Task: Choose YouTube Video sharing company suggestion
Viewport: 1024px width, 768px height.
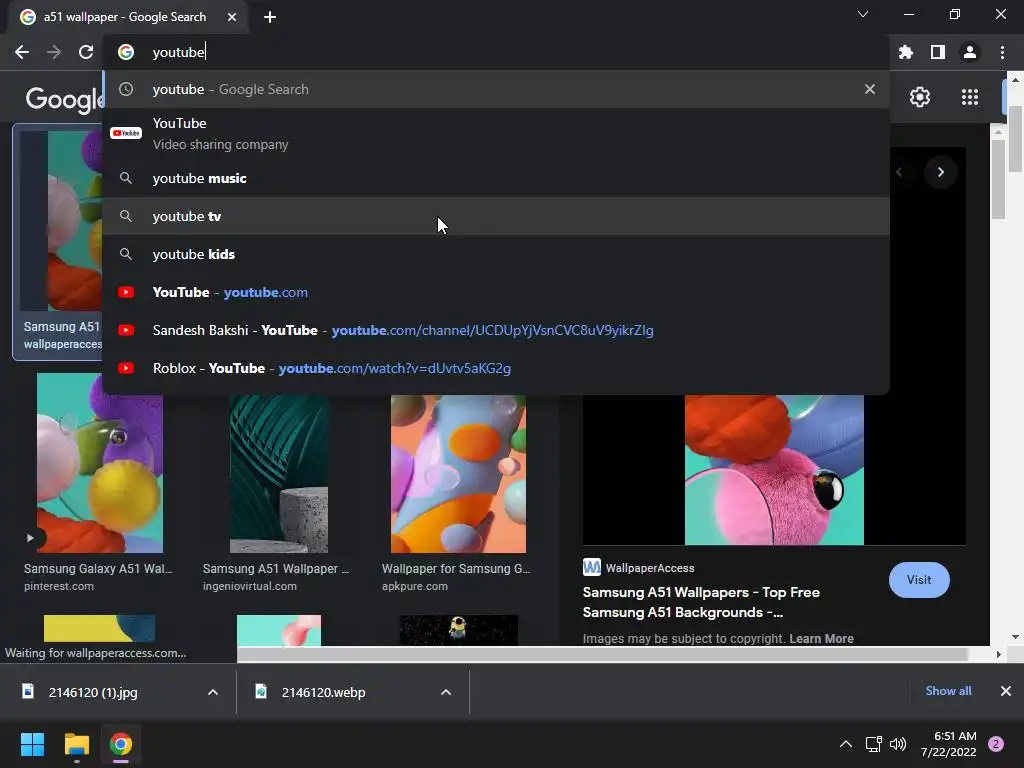Action: [x=496, y=134]
